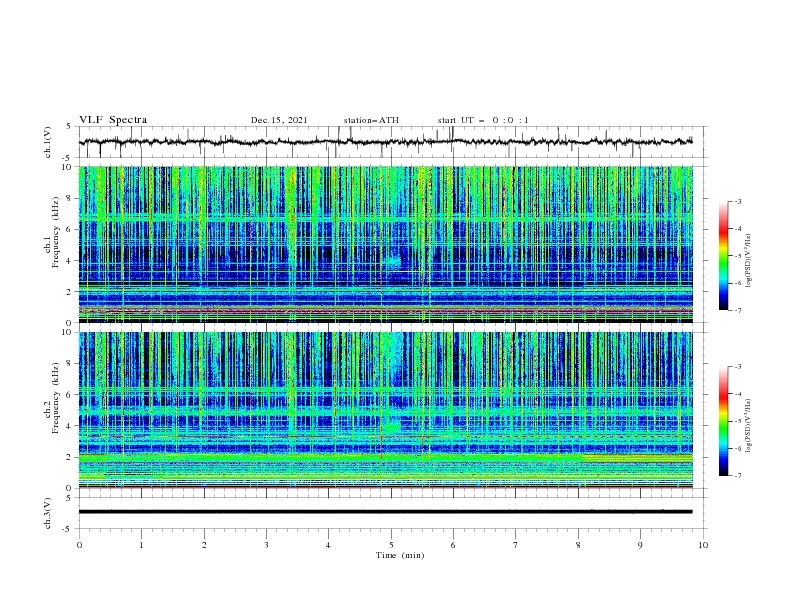Screen dimensions: 792x612
Task: Click the 'start UT = 0:0:1' text
Action: click(x=483, y=120)
